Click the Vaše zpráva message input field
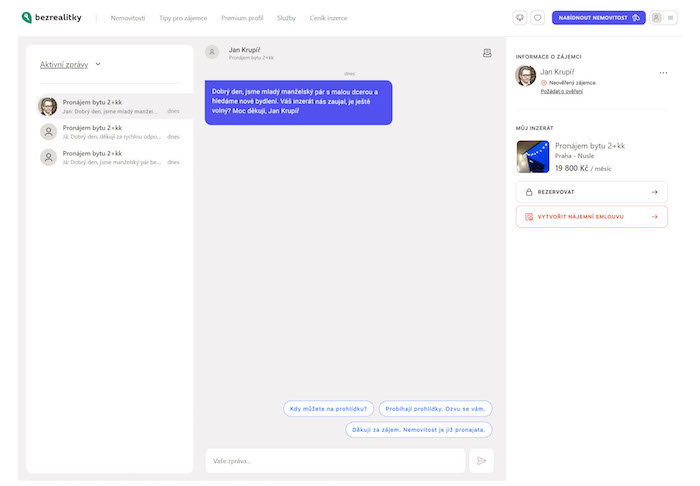This screenshot has width=700, height=486. (334, 461)
